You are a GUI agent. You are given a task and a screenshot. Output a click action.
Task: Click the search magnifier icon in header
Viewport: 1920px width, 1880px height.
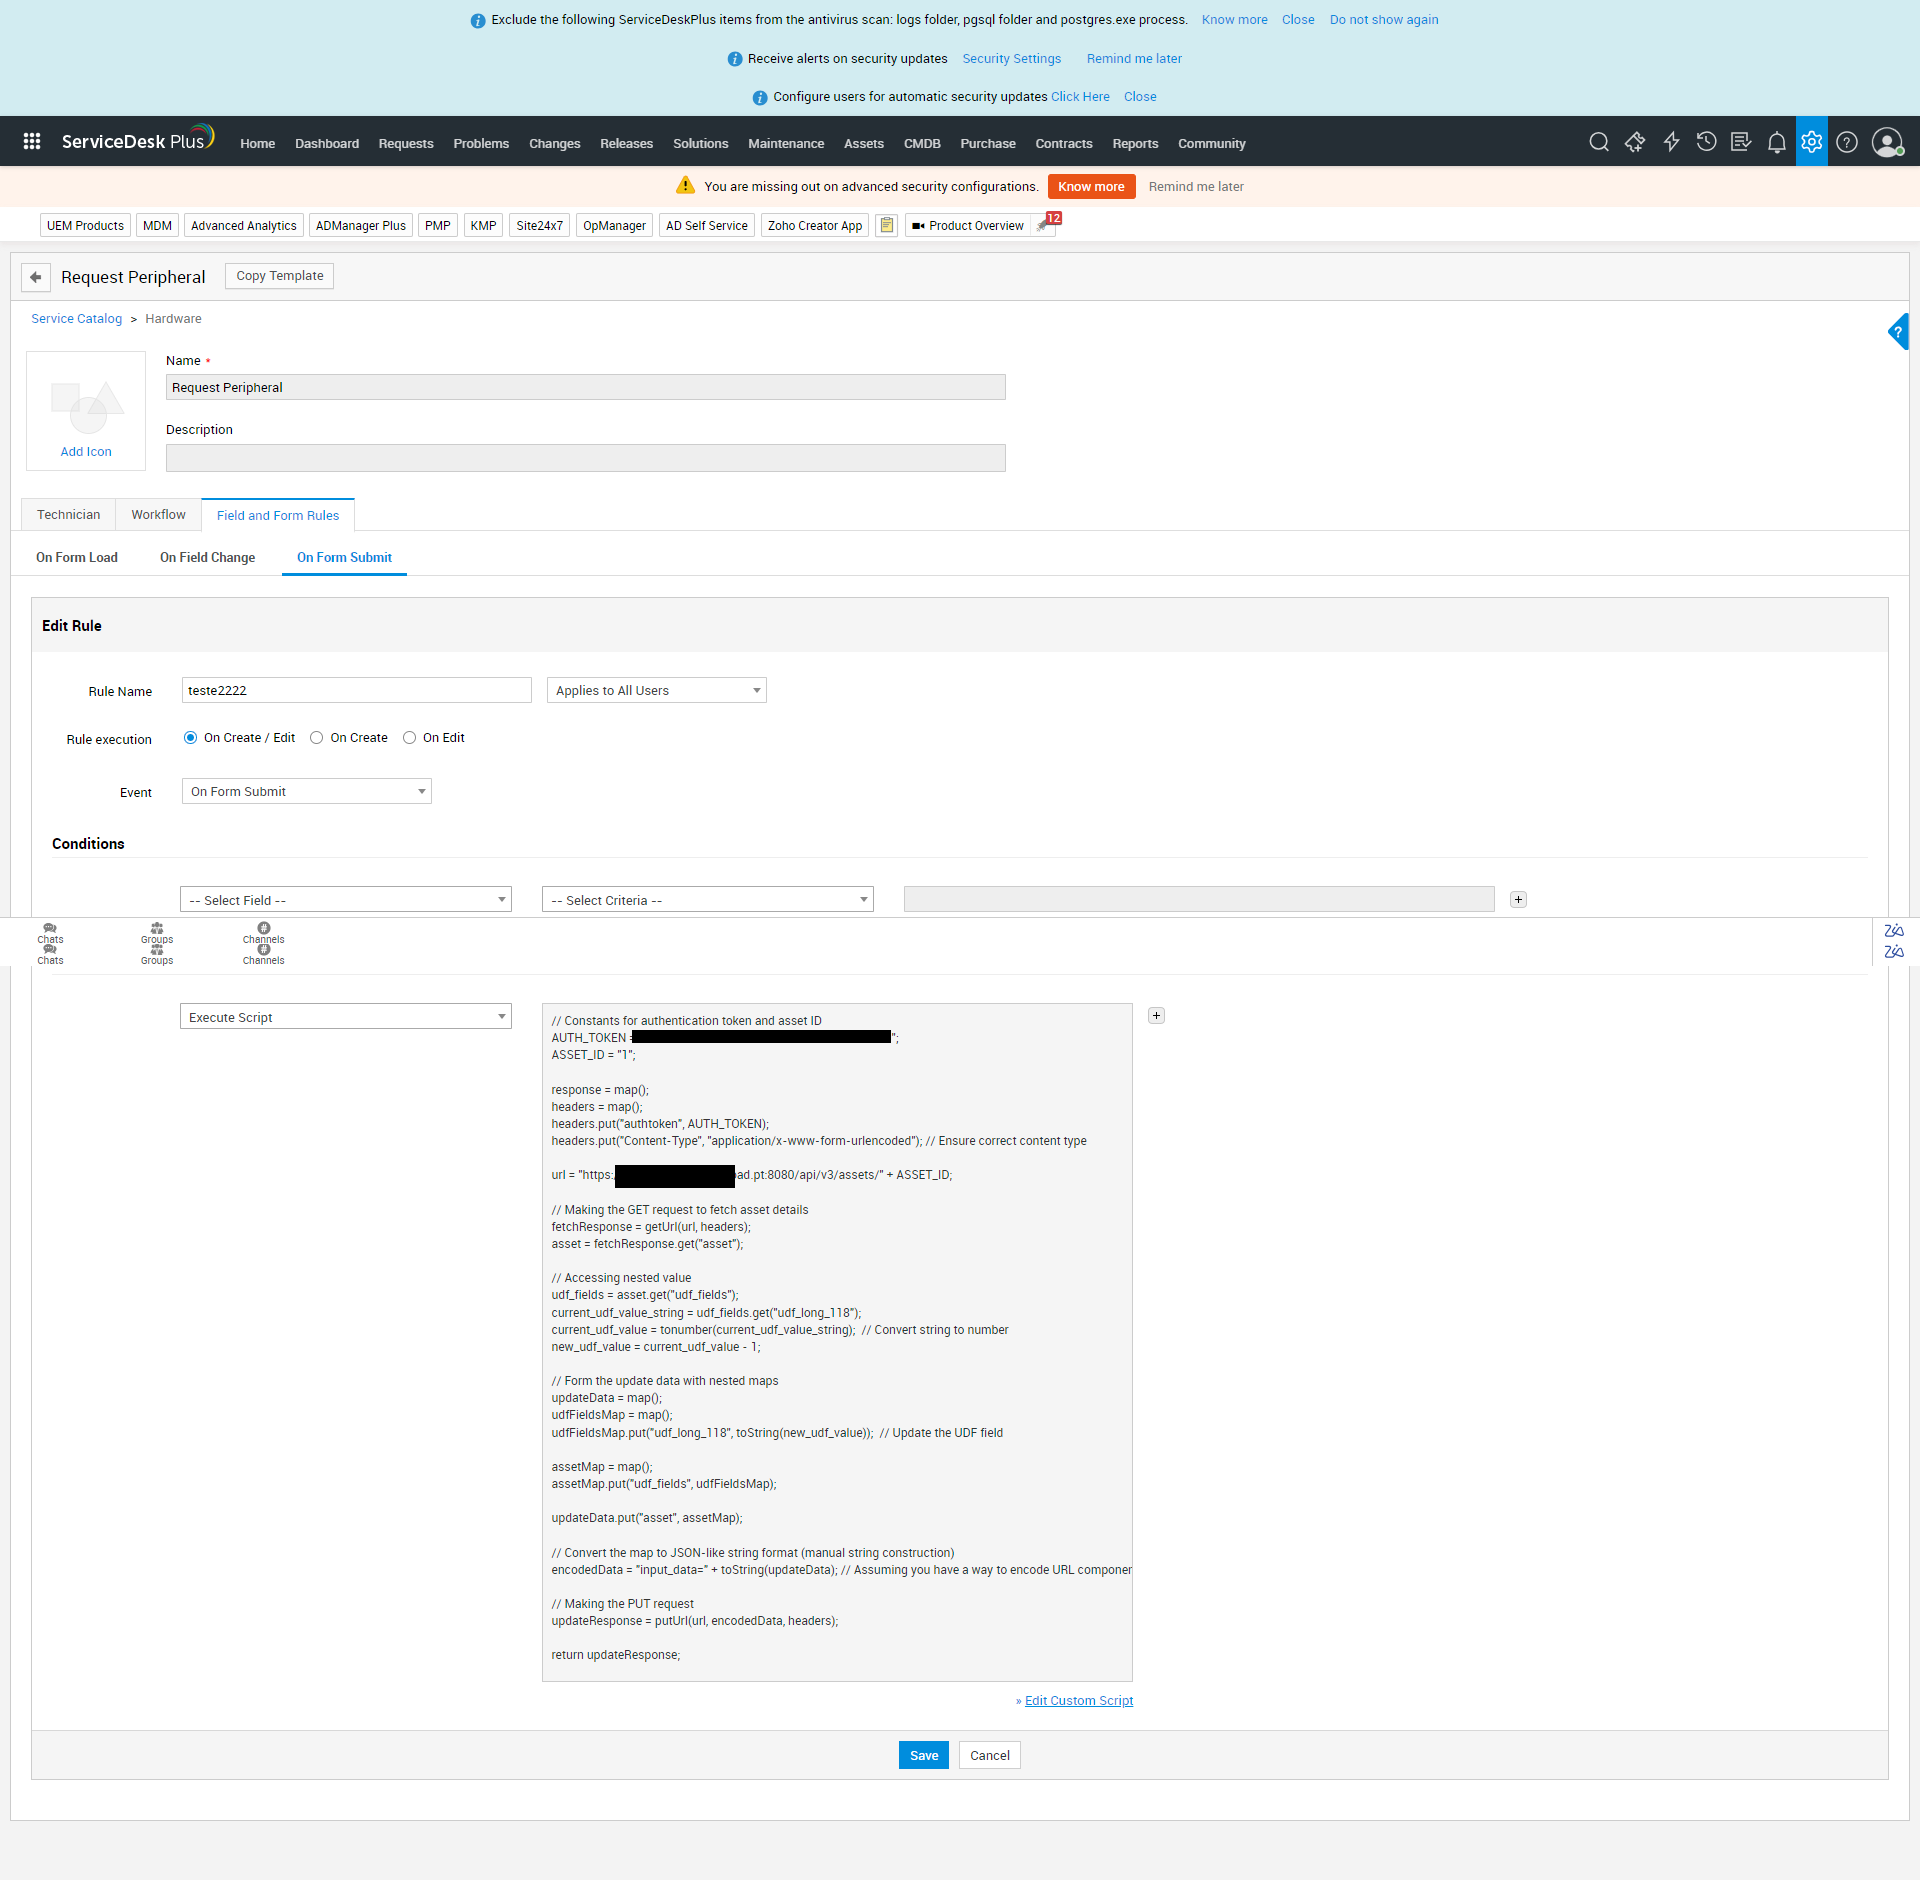[x=1598, y=142]
